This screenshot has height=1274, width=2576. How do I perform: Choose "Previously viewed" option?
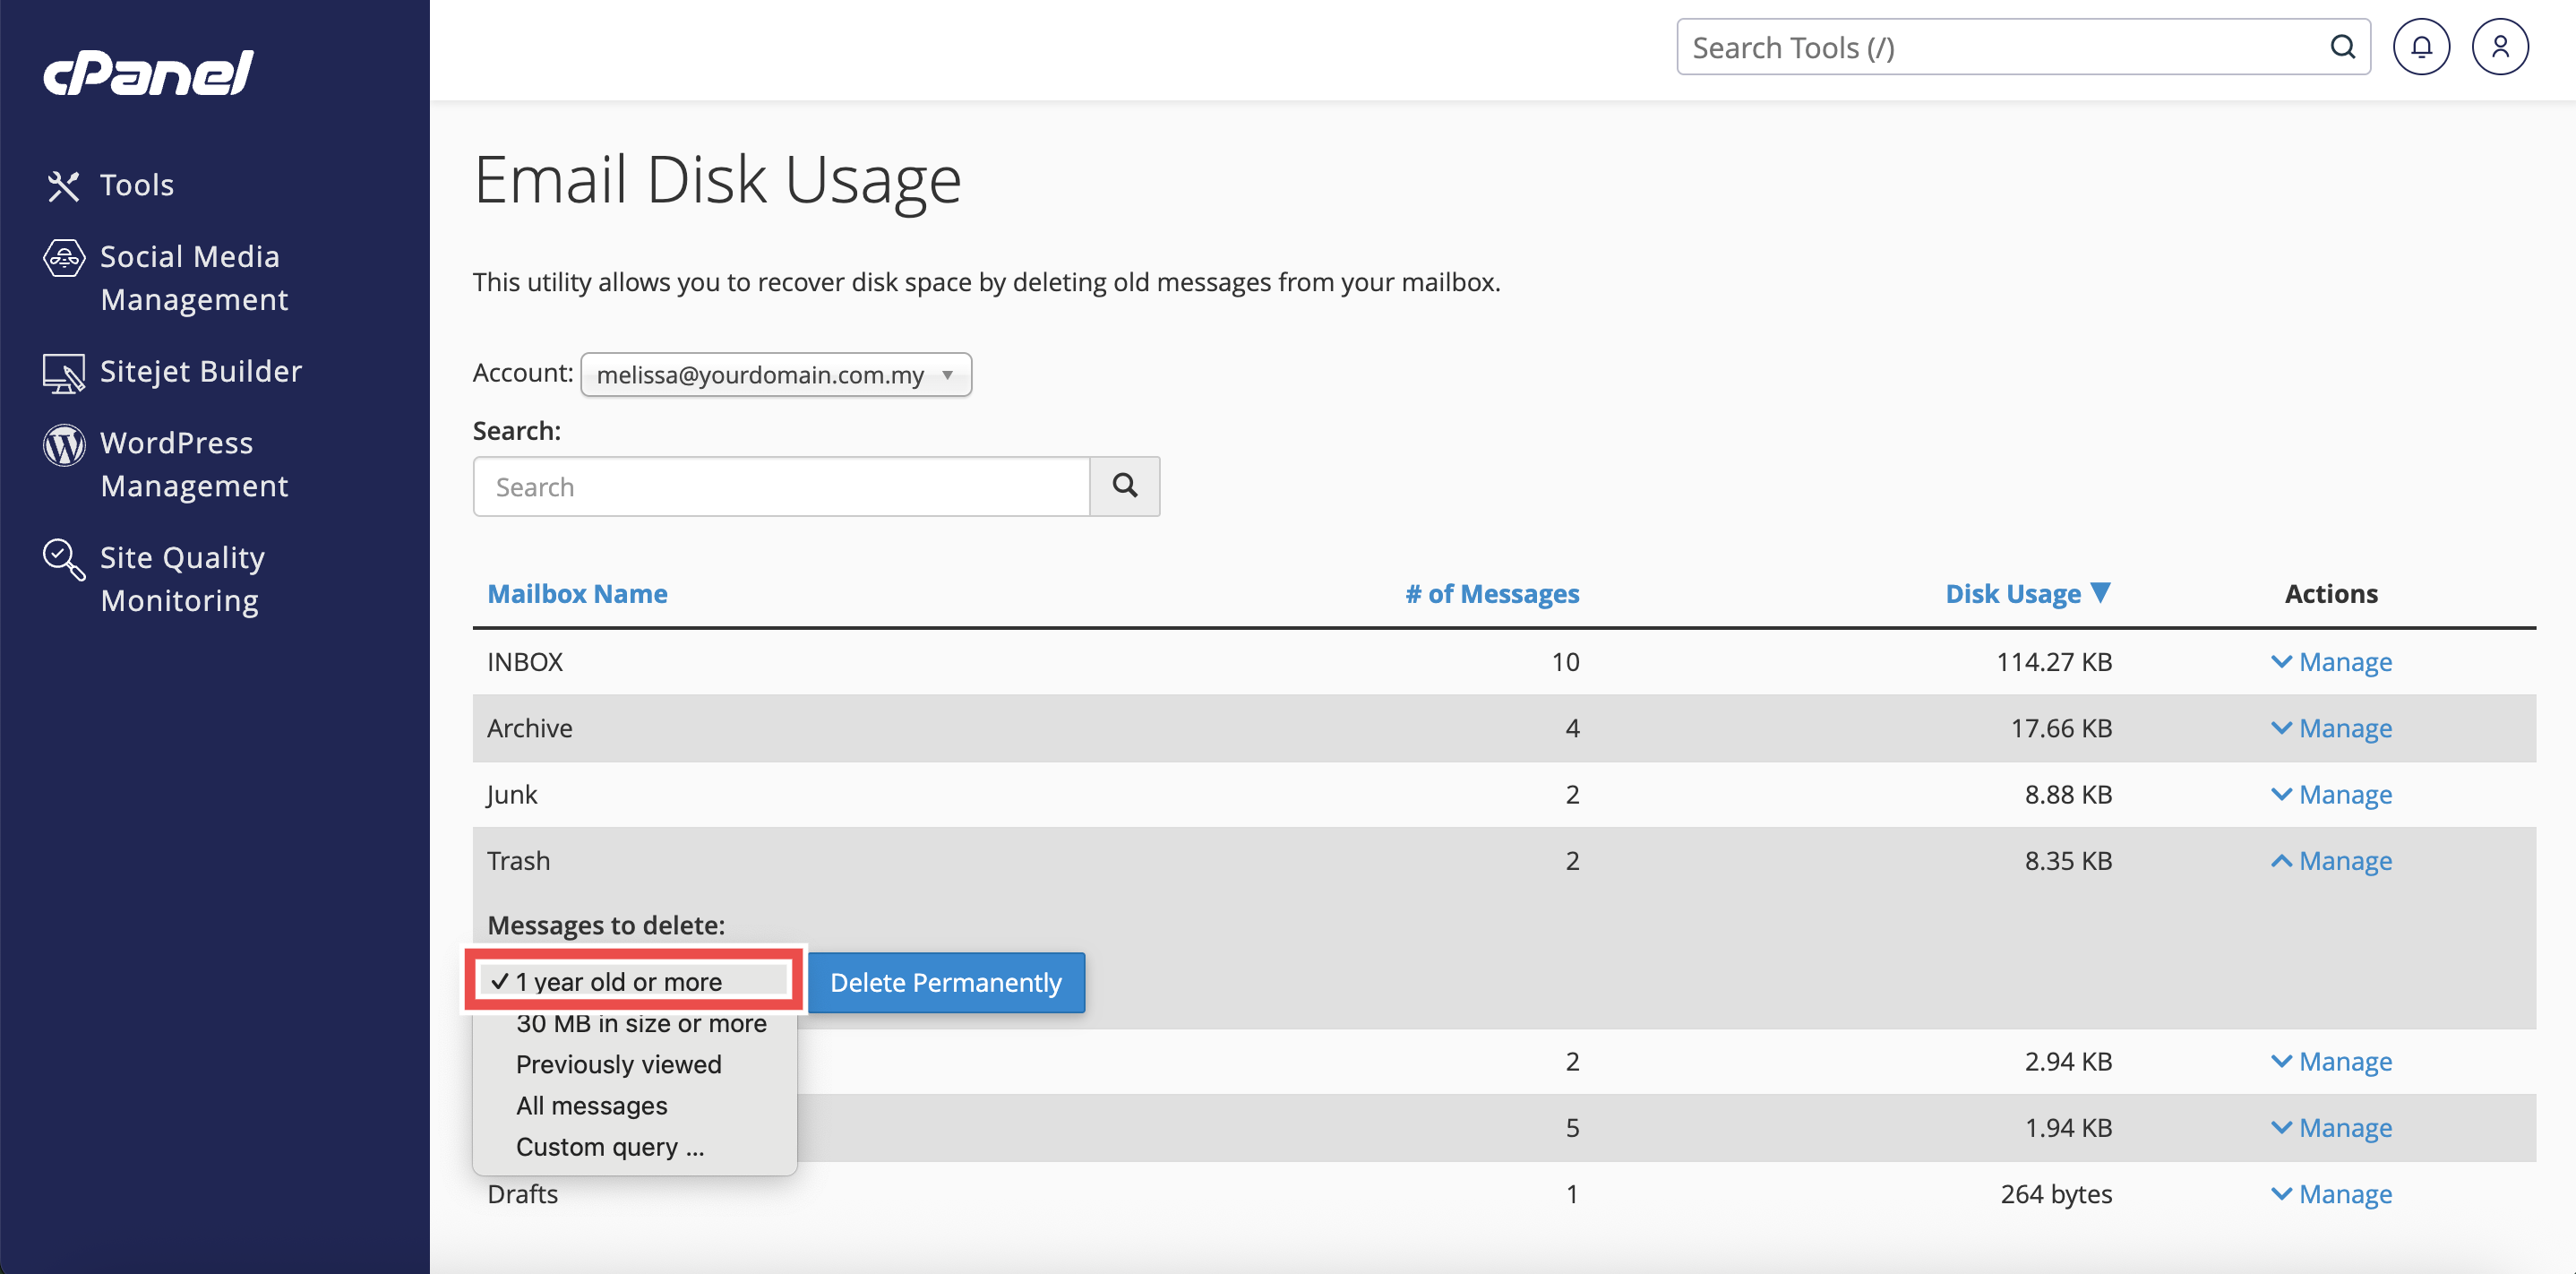pyautogui.click(x=618, y=1064)
